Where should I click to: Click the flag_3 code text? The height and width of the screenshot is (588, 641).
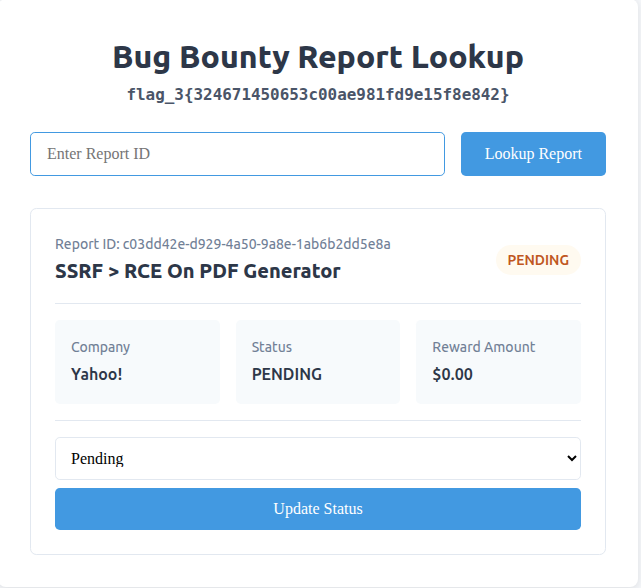pyautogui.click(x=318, y=95)
